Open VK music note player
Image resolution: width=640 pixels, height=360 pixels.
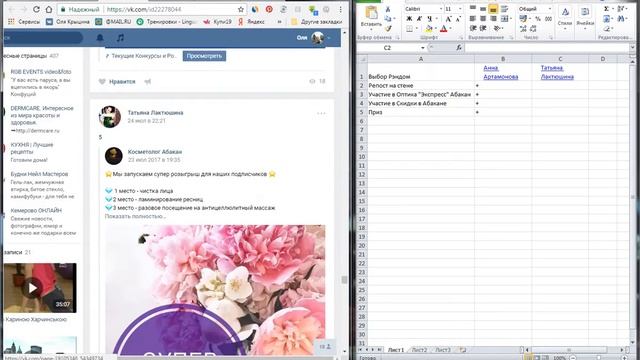(120, 38)
